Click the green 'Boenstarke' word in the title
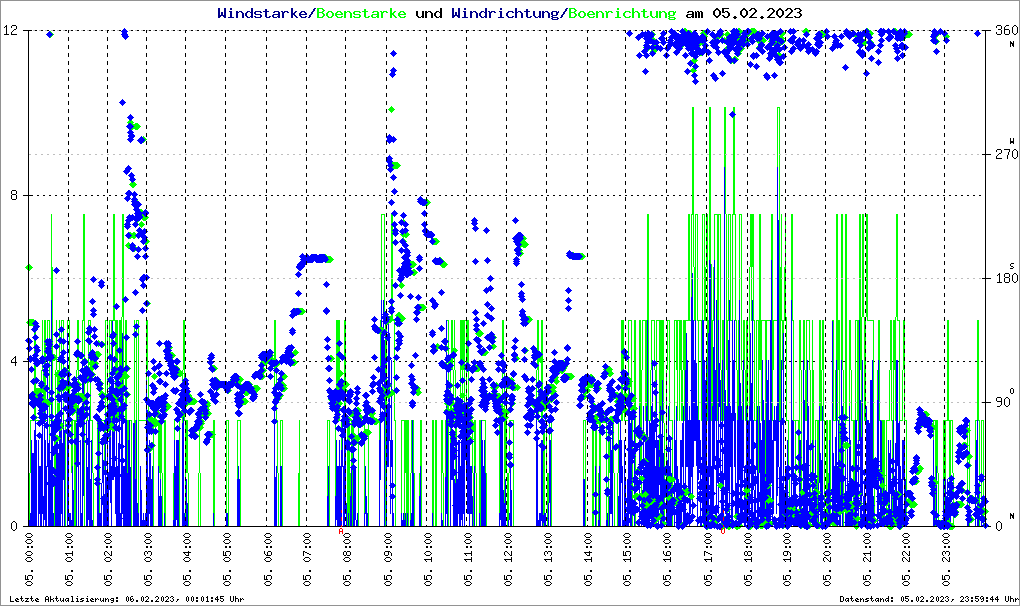1020x606 pixels. 360,13
